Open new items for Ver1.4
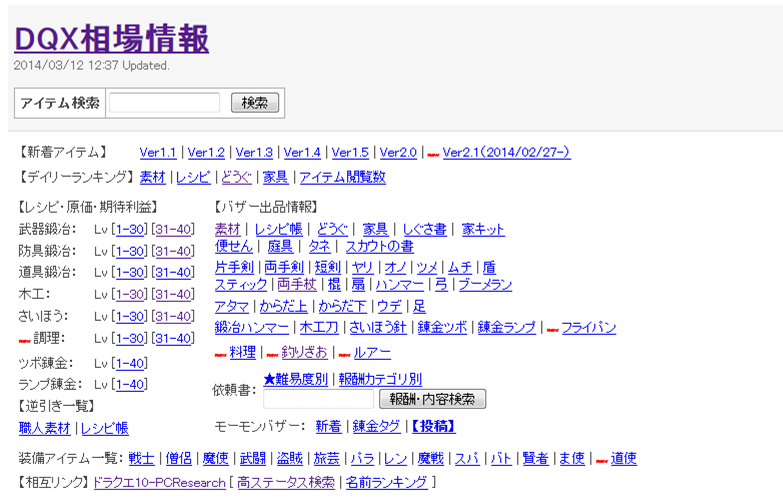Screen dimensions: 783x503 (x=302, y=152)
